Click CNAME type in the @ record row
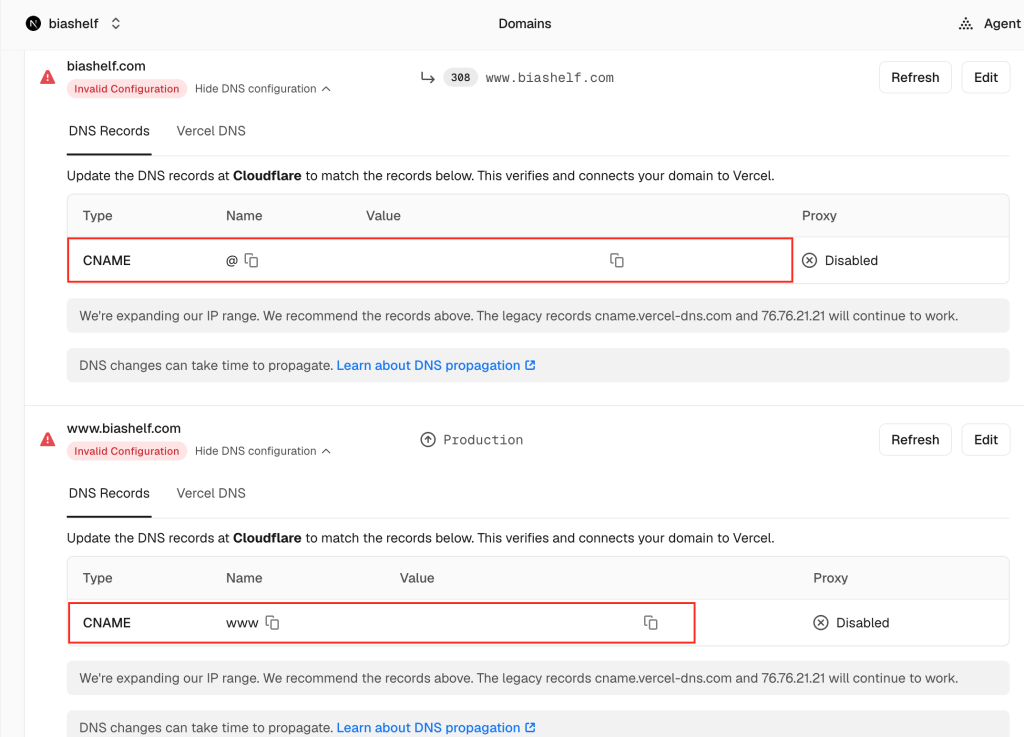 [106, 260]
